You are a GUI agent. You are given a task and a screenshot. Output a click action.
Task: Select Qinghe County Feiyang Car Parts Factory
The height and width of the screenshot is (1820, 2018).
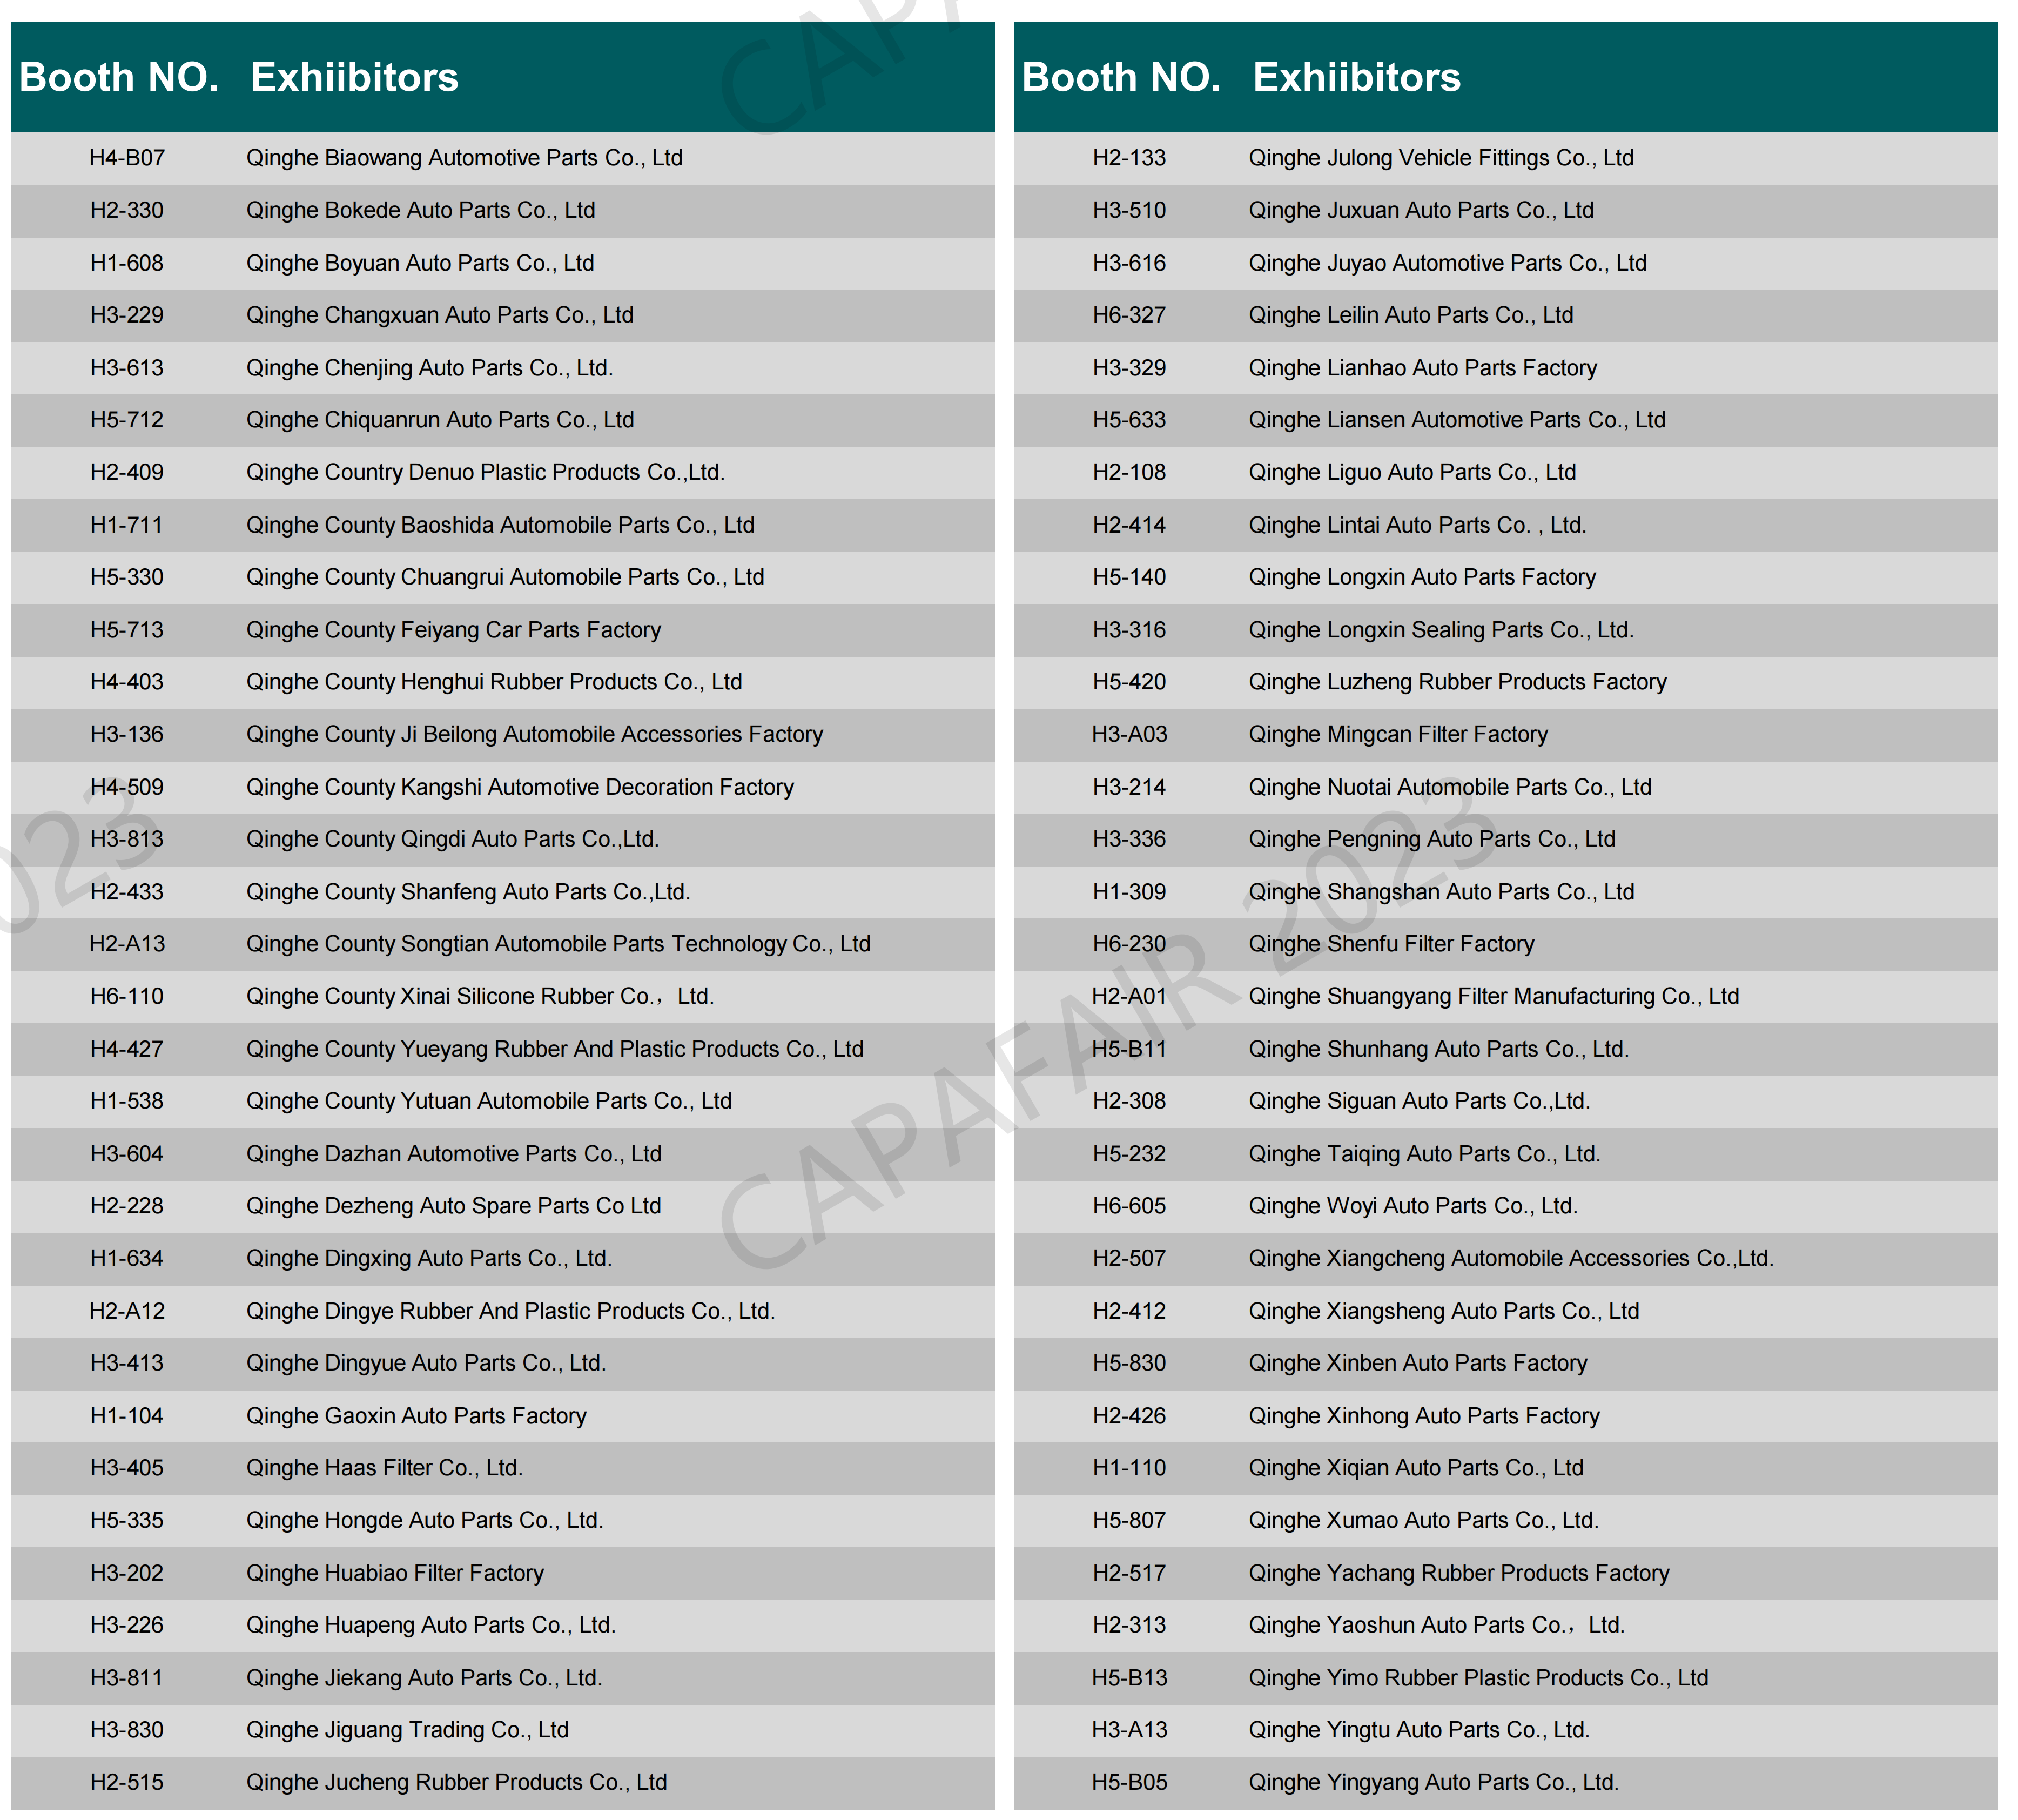[x=453, y=630]
